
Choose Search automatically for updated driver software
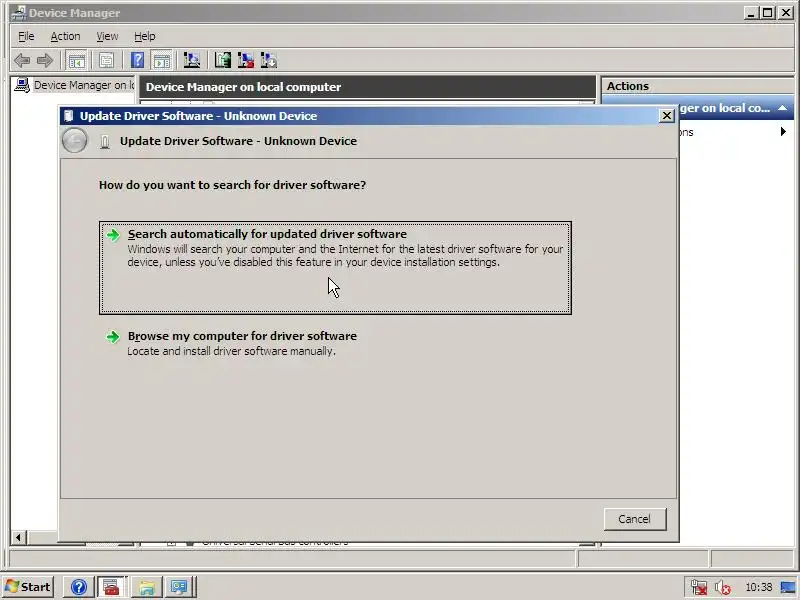pos(335,268)
